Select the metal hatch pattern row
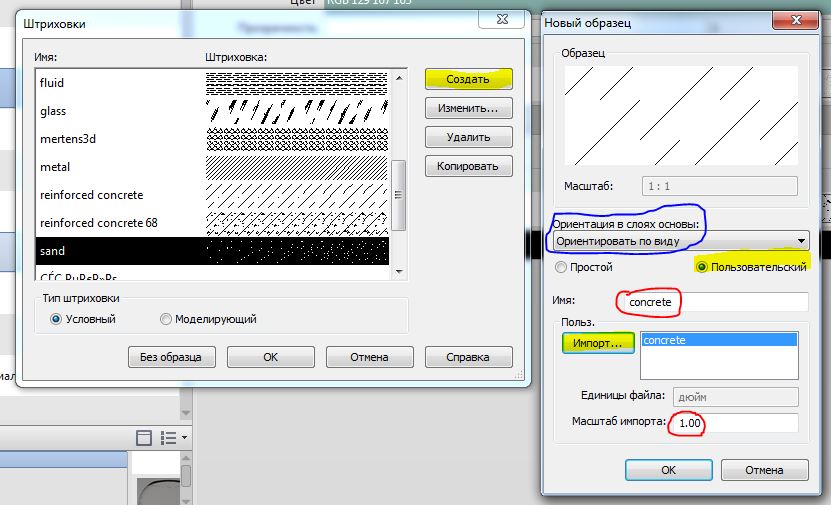The height and width of the screenshot is (505, 831). pos(212,167)
